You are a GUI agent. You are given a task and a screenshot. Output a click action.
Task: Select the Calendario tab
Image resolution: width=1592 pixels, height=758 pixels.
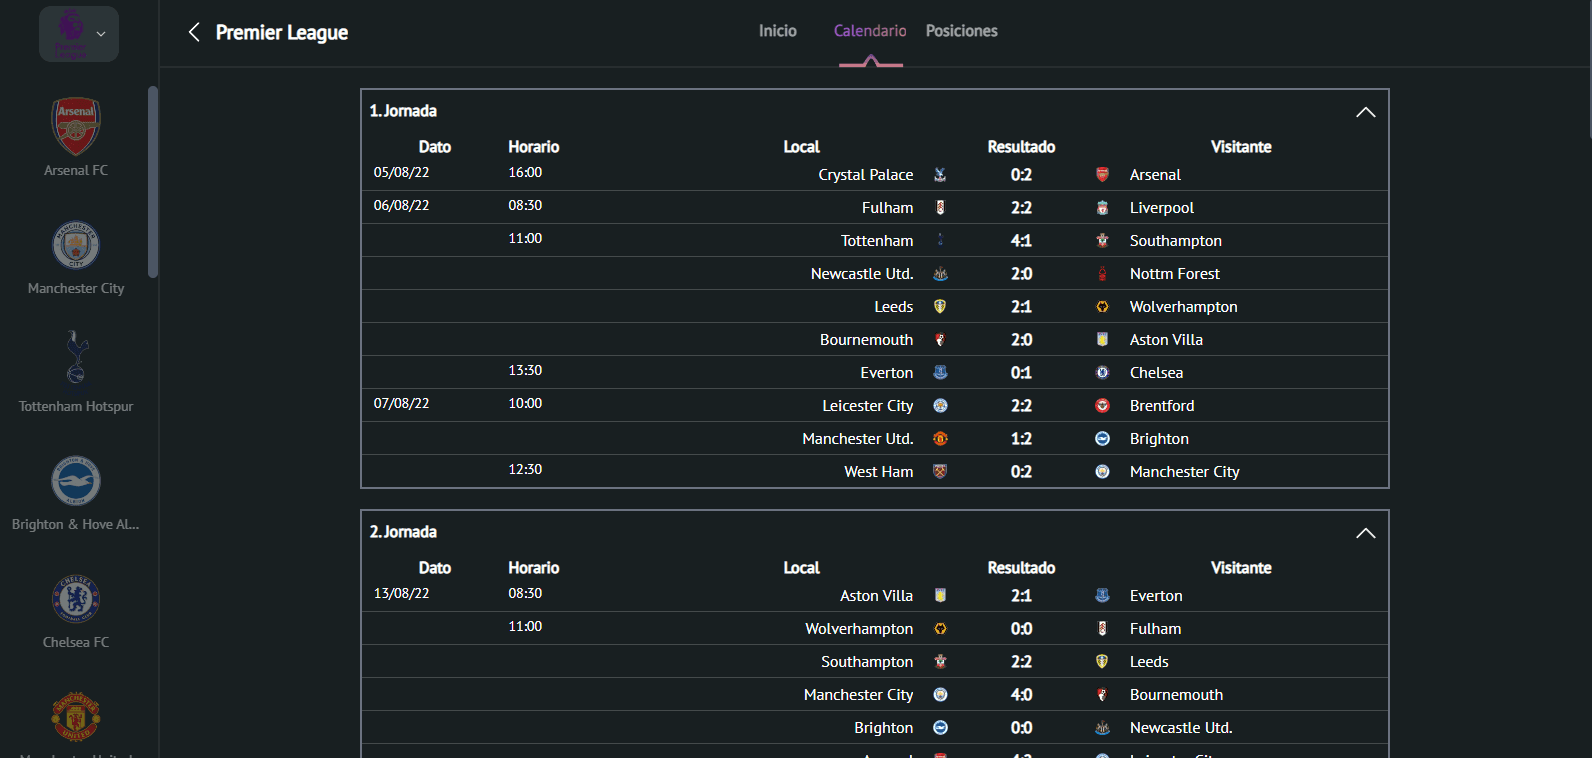coord(870,31)
